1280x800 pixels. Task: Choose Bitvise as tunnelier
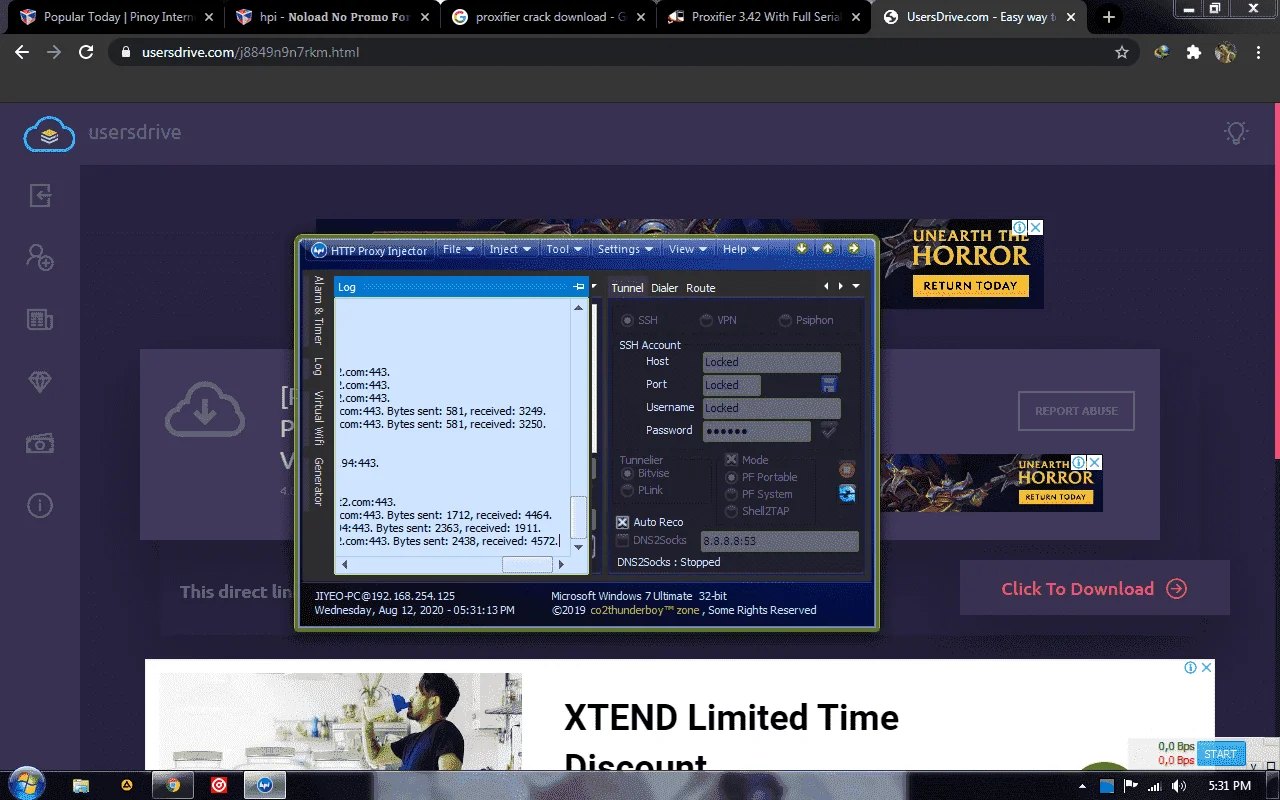point(627,473)
